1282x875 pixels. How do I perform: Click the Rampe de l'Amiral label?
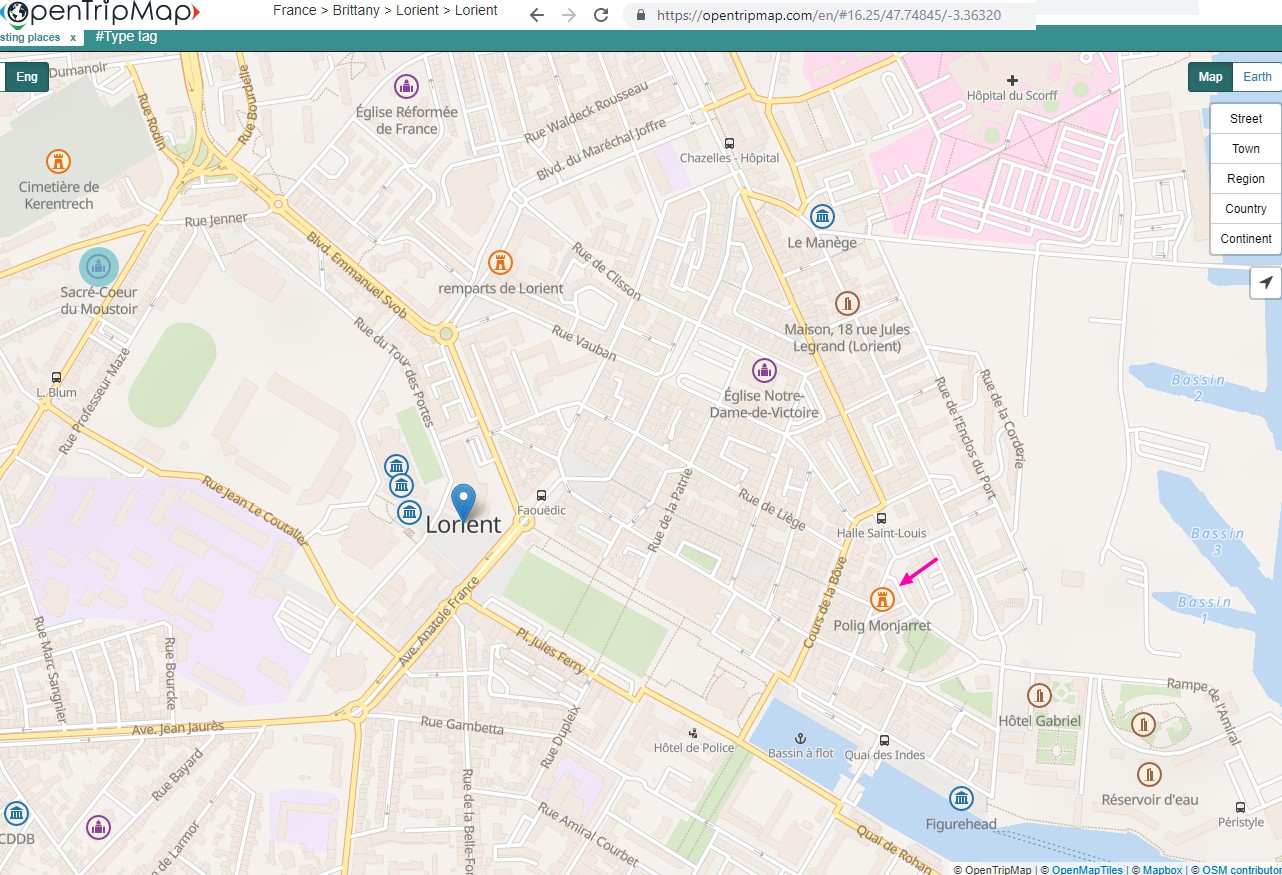(1203, 711)
